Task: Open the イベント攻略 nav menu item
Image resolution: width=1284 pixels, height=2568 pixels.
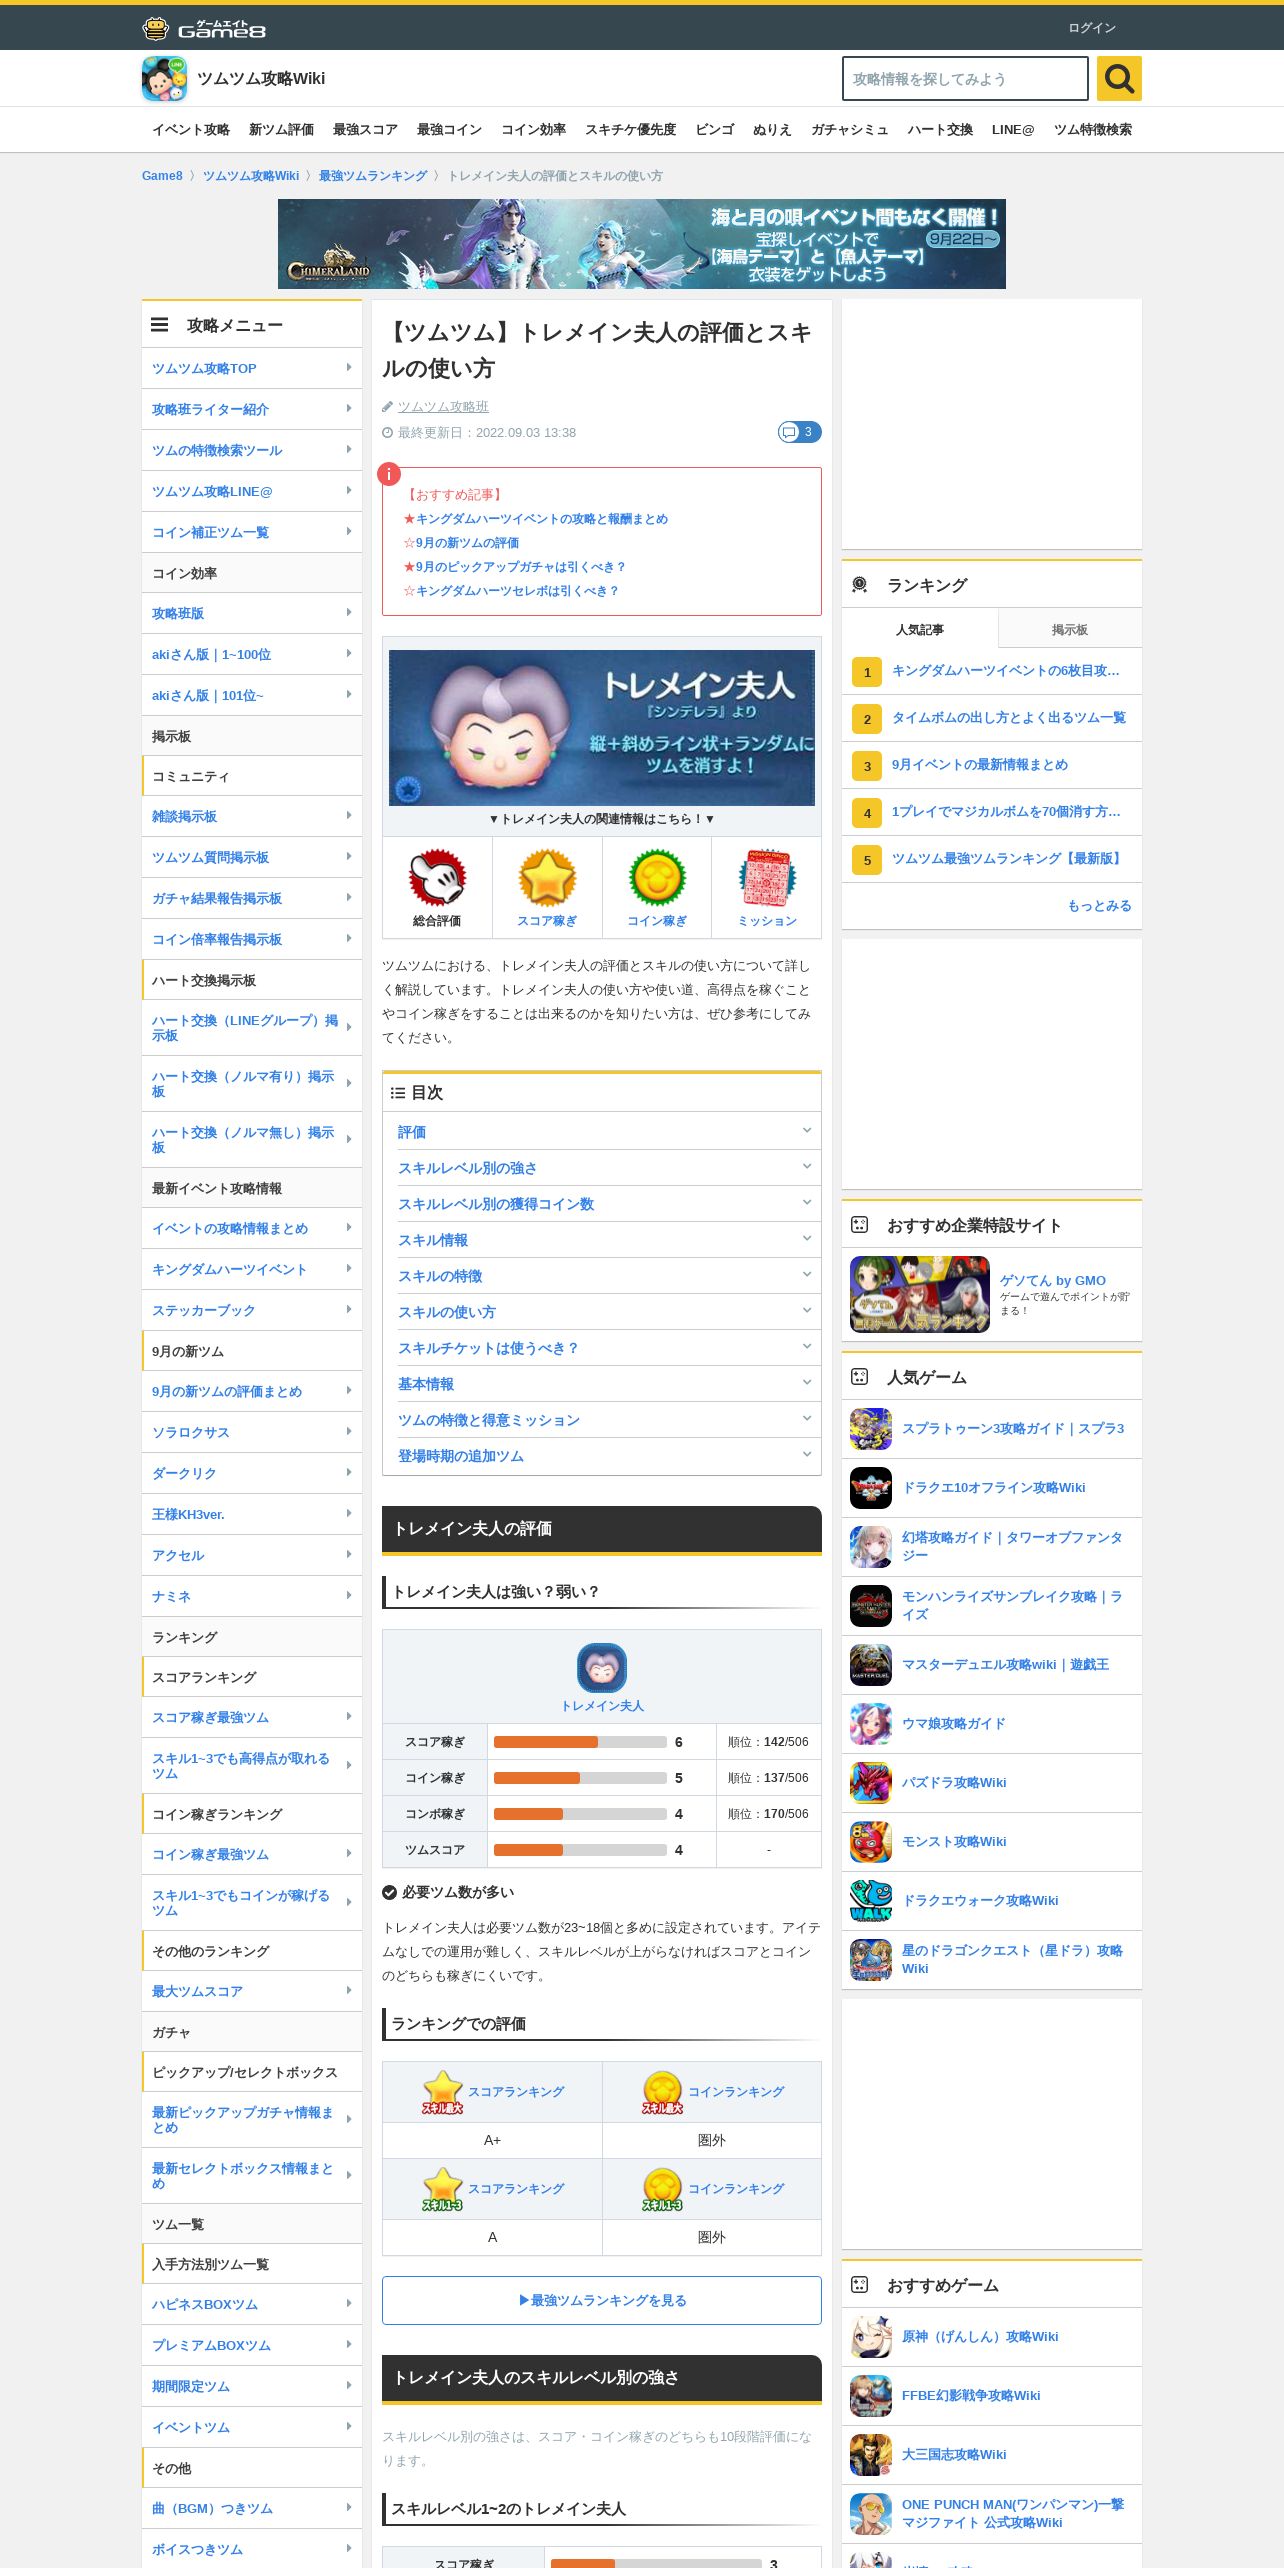Action: tap(191, 130)
